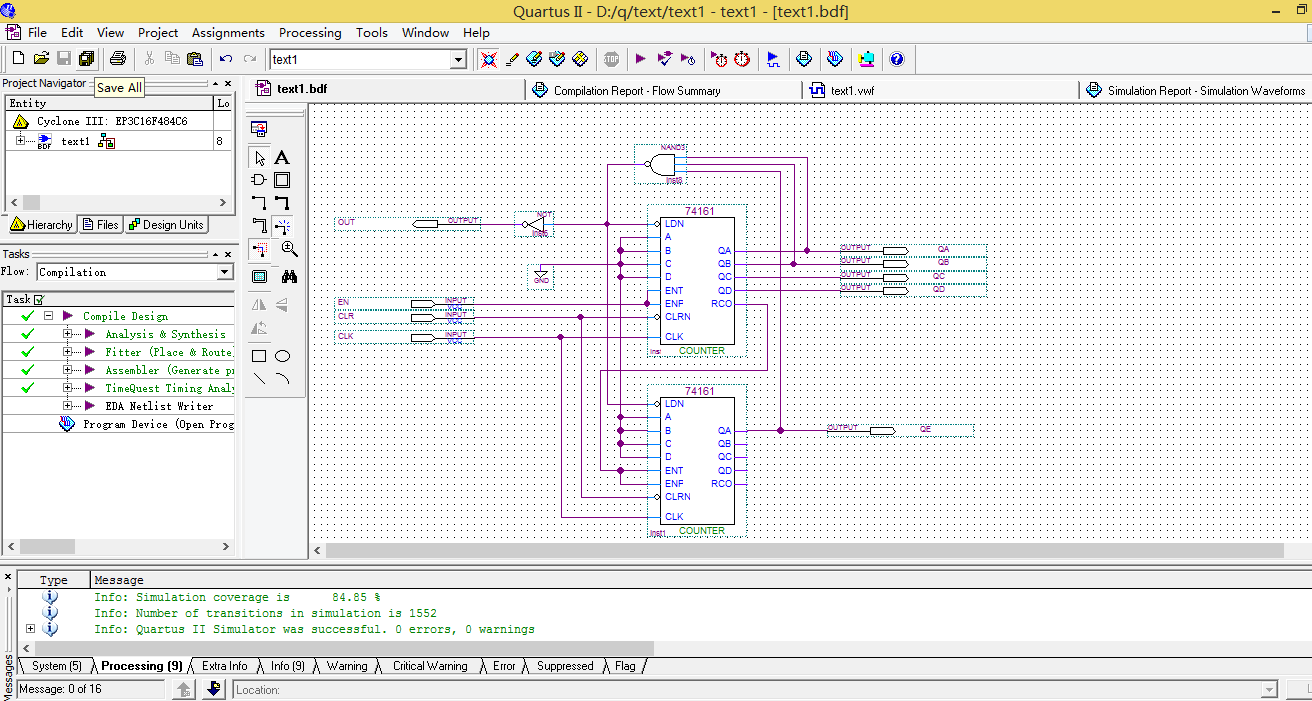Select the Symbol tool (AND gate icon)
The height and width of the screenshot is (701, 1312).
click(x=259, y=180)
